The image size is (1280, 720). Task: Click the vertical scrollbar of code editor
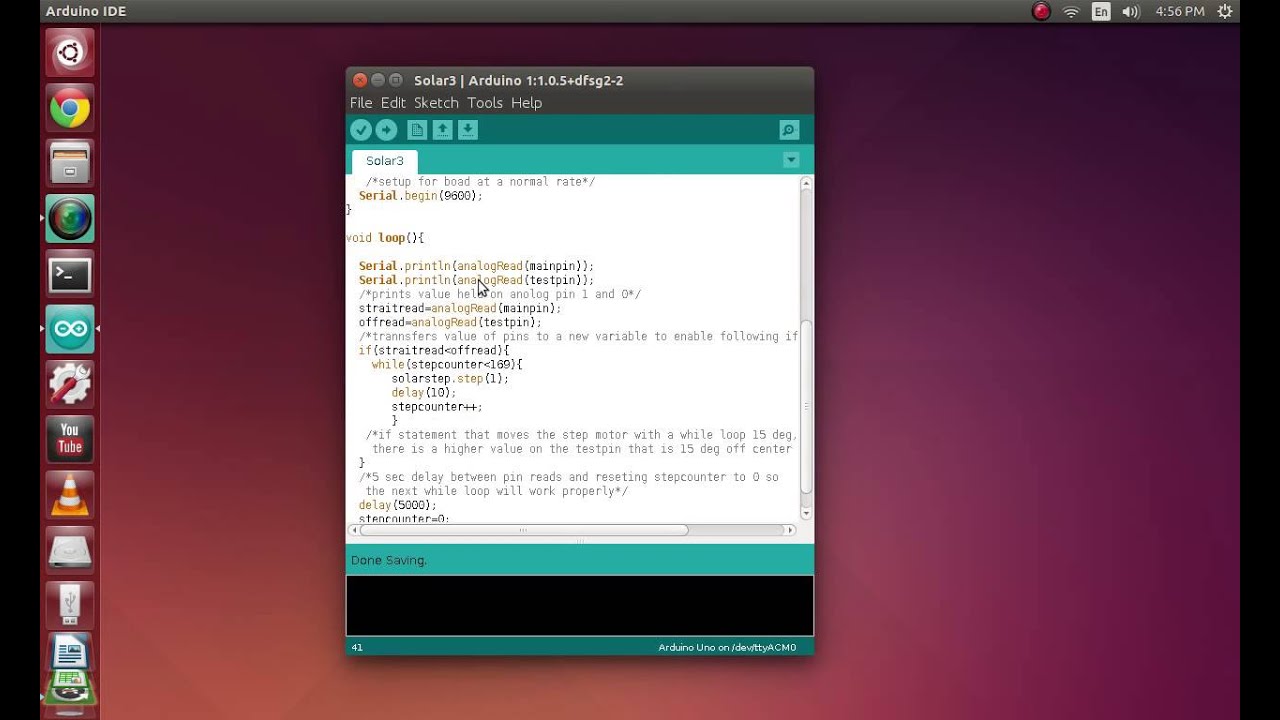point(807,408)
